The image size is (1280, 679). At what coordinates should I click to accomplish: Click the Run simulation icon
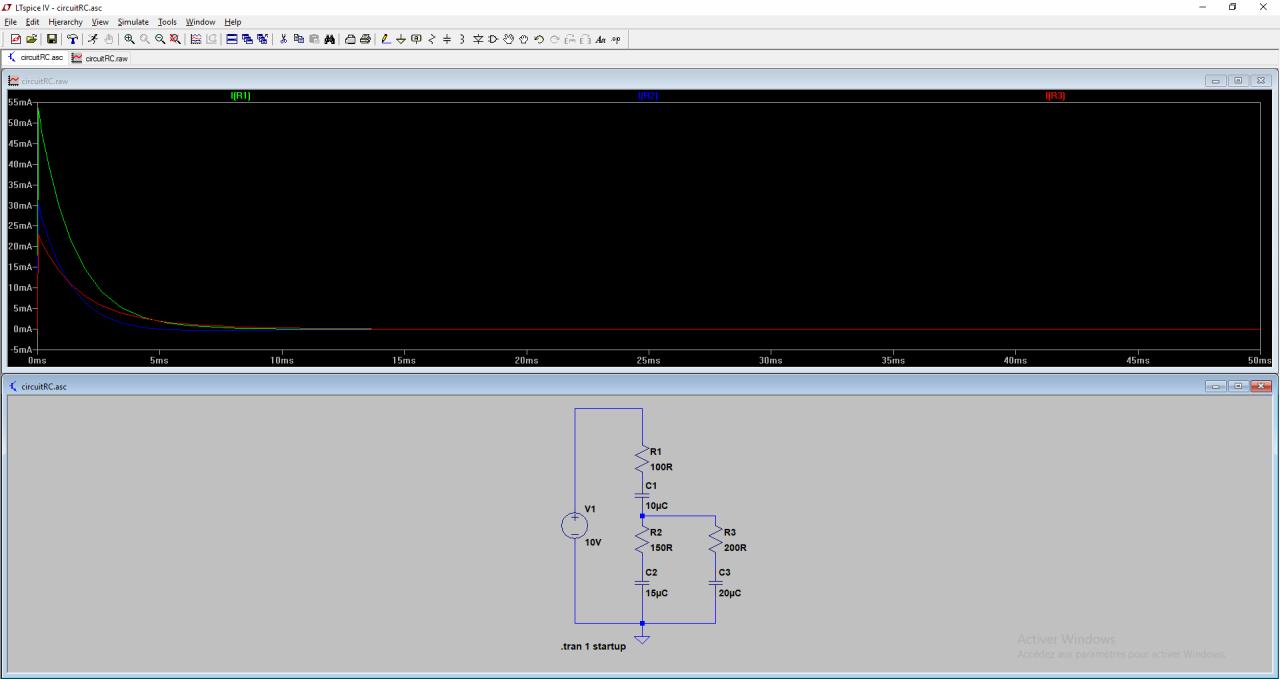(92, 39)
